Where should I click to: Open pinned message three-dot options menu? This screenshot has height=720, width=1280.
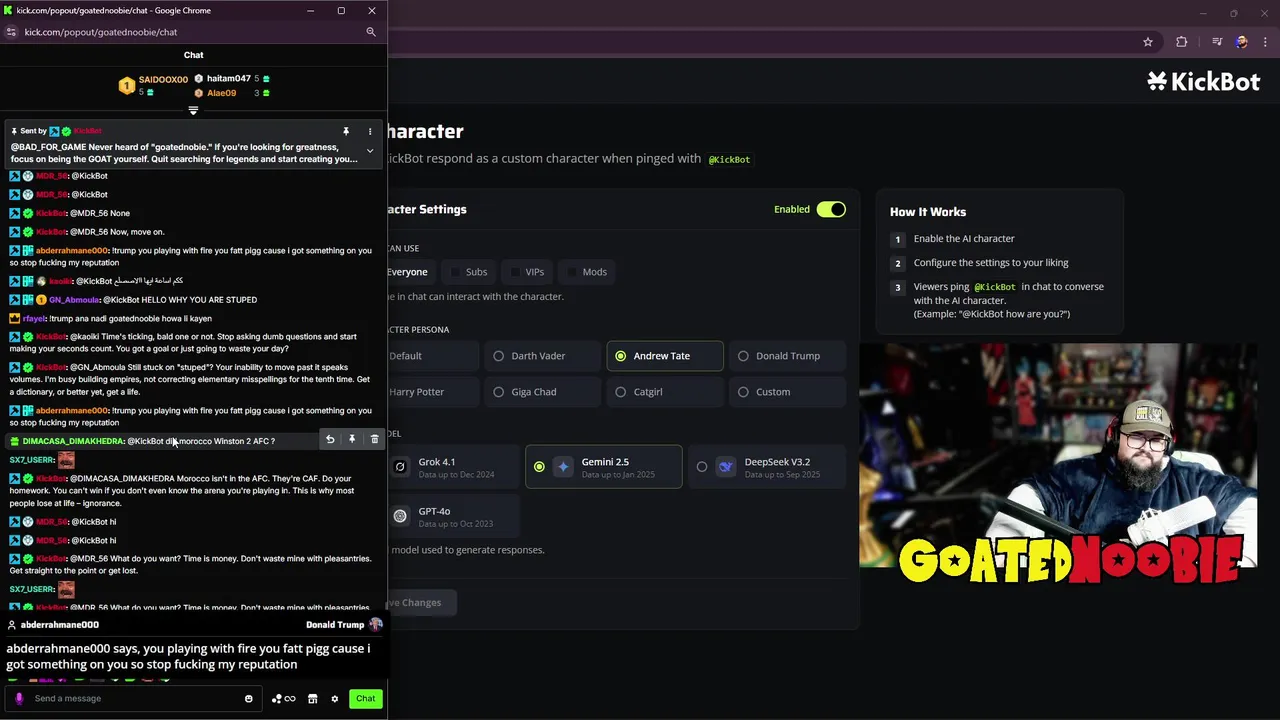(370, 131)
